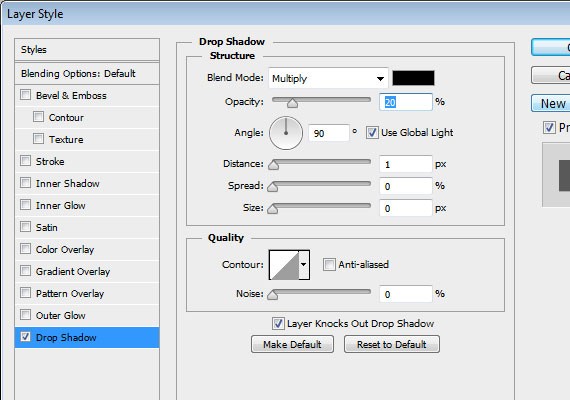Viewport: 570px width, 400px height.
Task: Click Reset to Default button
Action: pos(392,344)
